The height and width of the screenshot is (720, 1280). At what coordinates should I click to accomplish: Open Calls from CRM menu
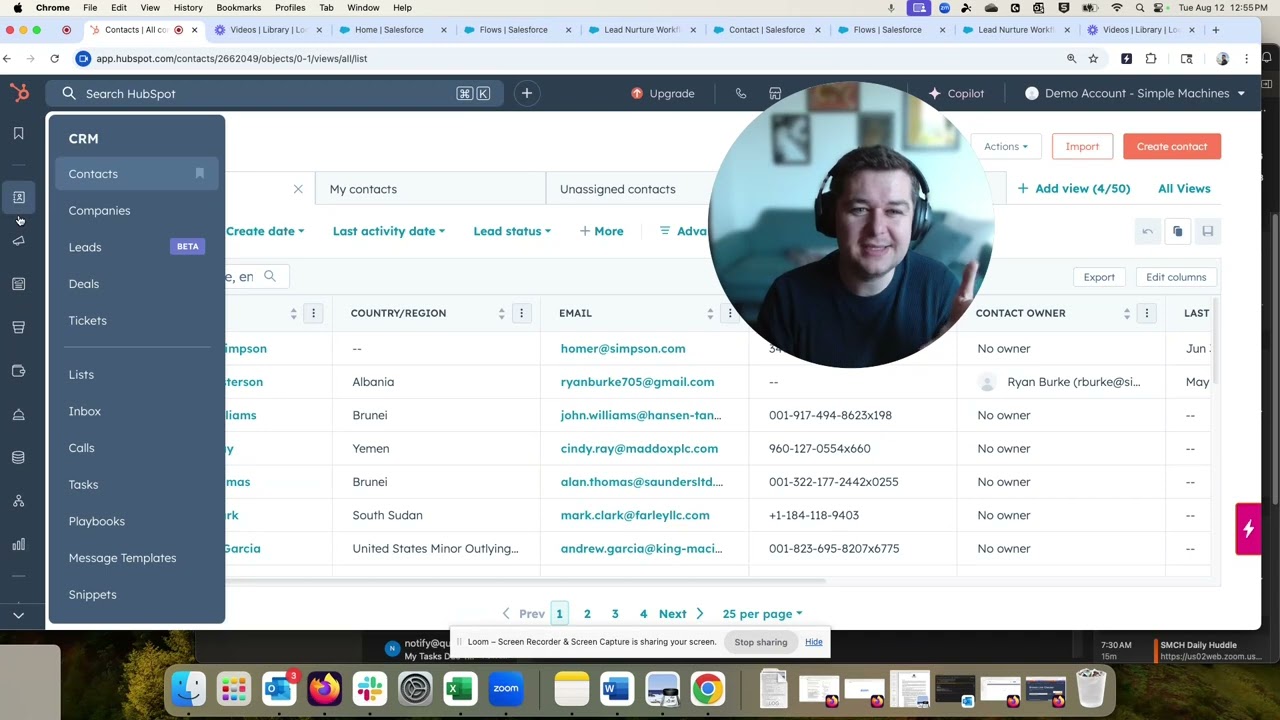coord(82,448)
